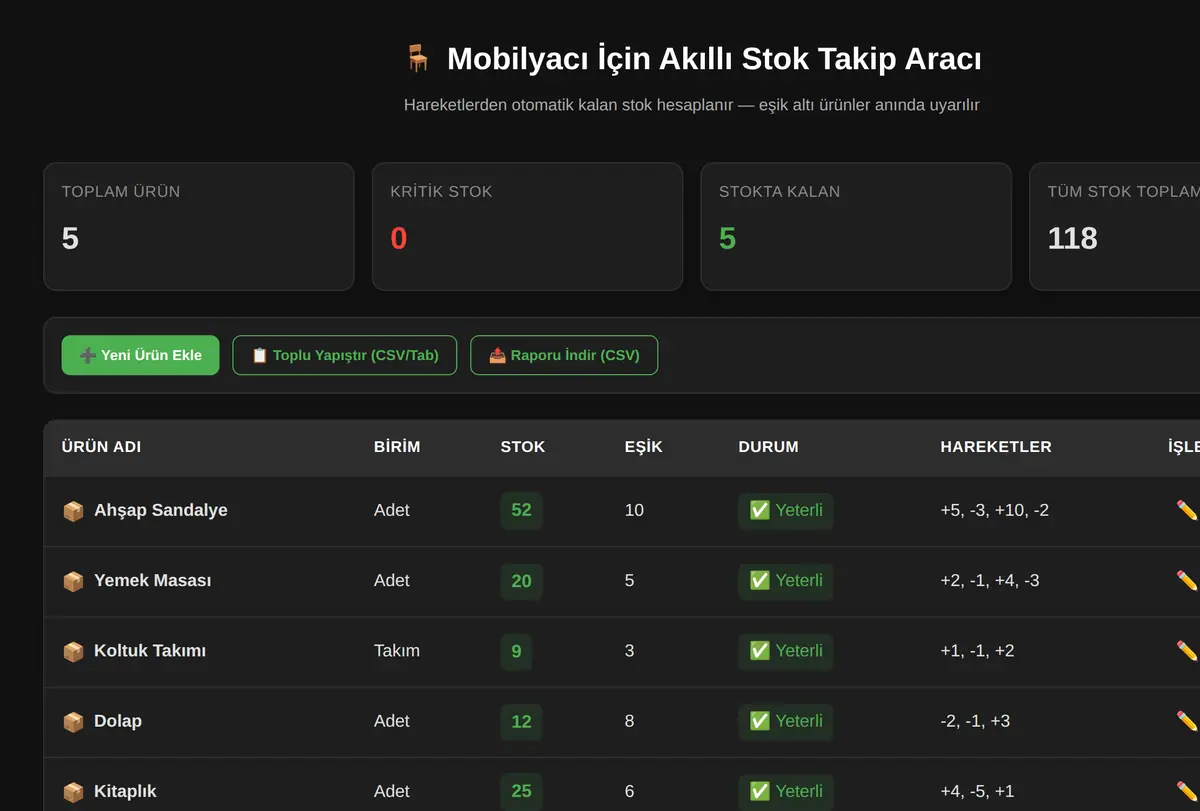Click threshold value 8 for Dolap
The width and height of the screenshot is (1200, 811).
click(x=629, y=720)
